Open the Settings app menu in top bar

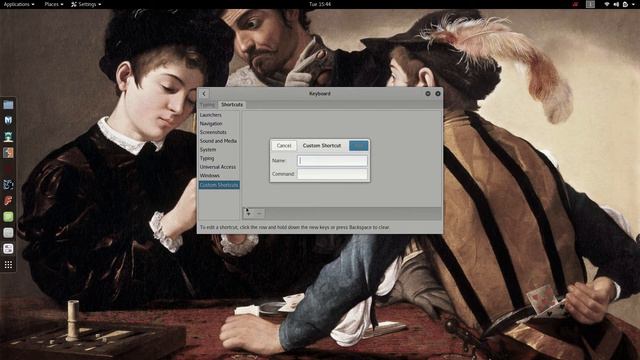click(x=86, y=4)
